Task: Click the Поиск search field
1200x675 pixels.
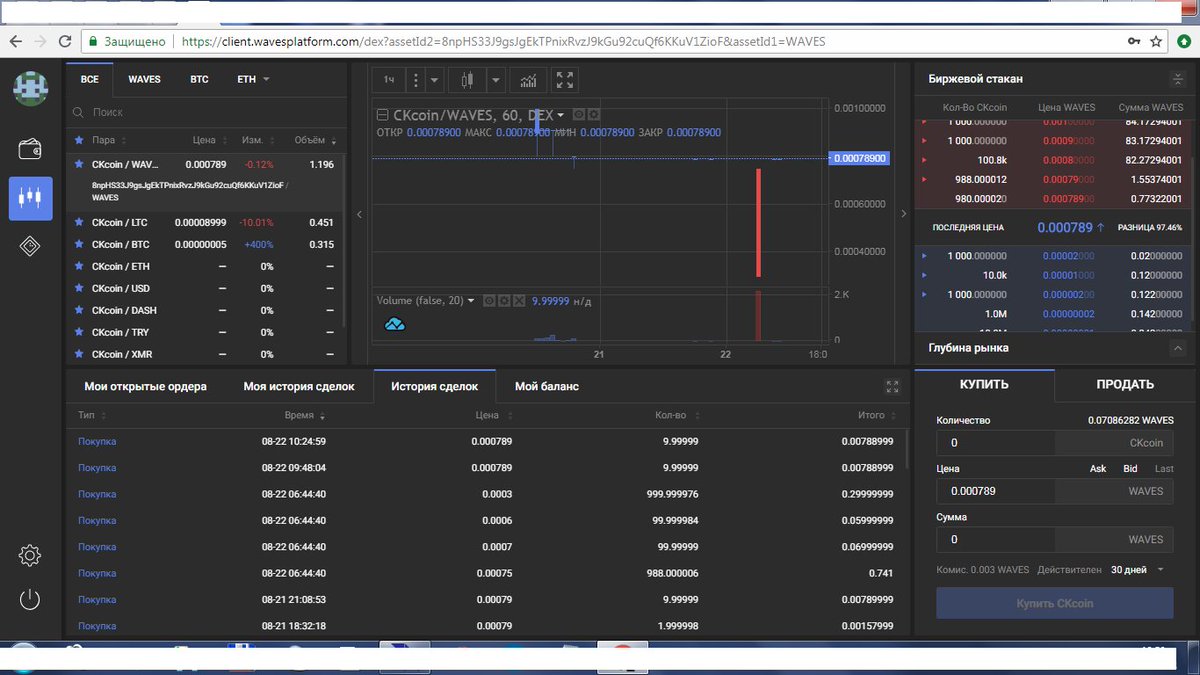Action: (200, 110)
